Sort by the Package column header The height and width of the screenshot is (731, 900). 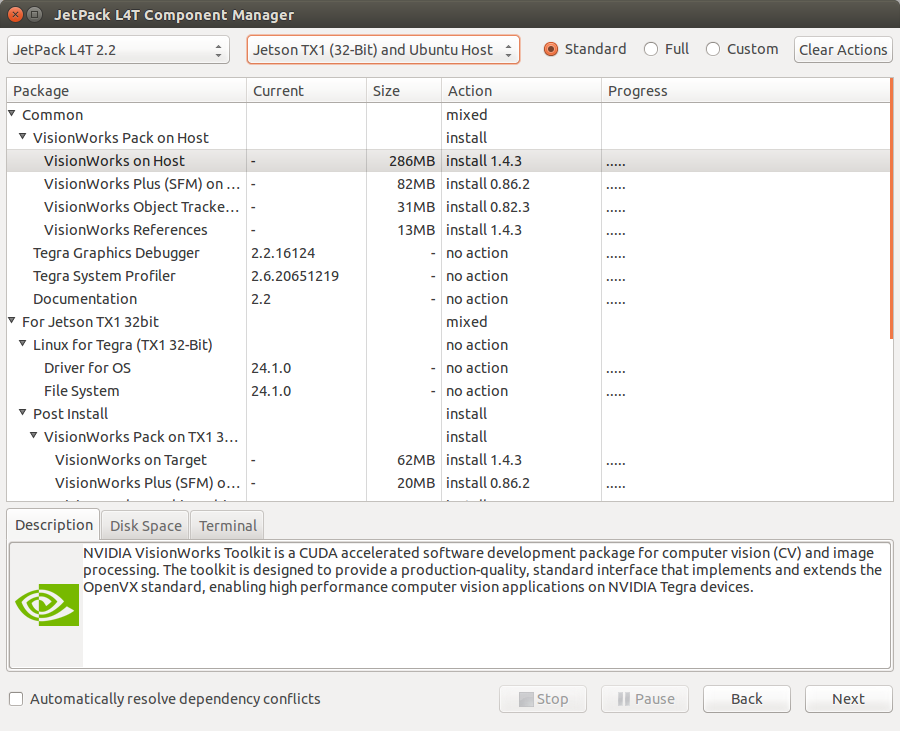click(126, 91)
